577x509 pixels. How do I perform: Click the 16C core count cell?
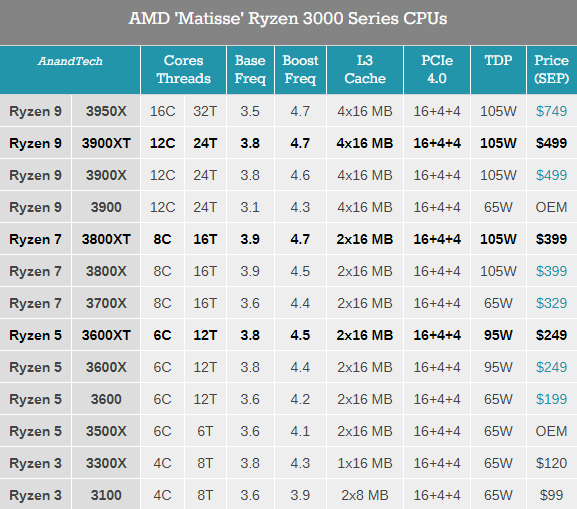[x=162, y=111]
